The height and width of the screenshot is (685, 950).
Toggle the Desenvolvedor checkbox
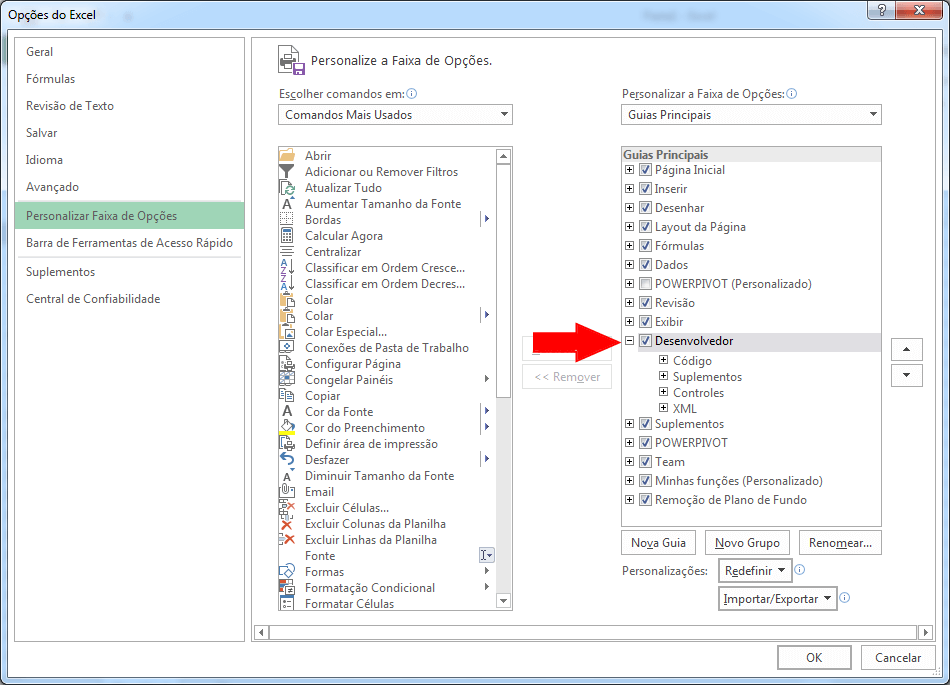645,340
